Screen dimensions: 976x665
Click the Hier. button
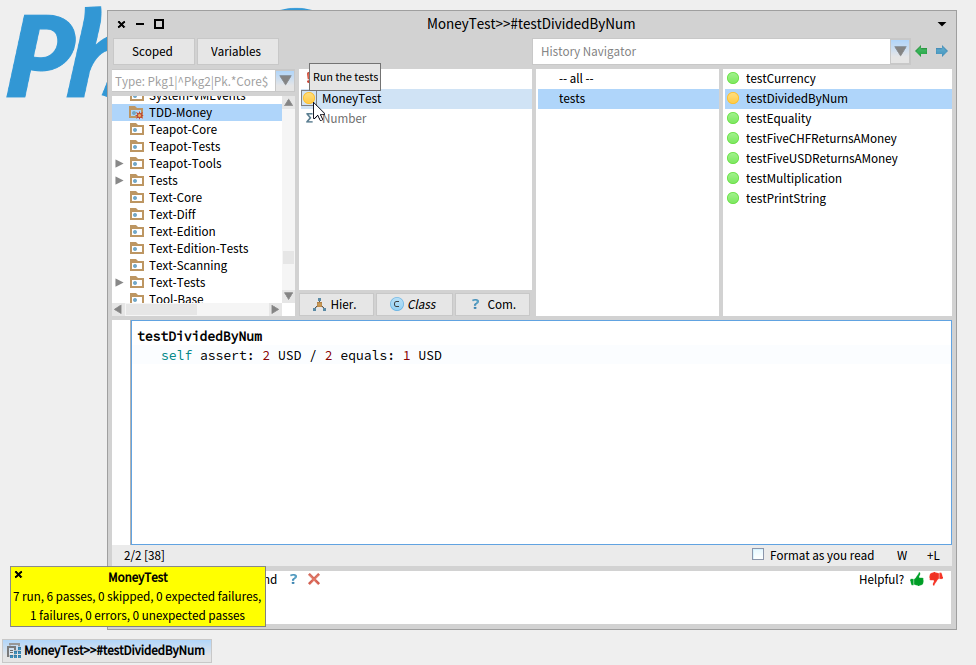tap(337, 304)
